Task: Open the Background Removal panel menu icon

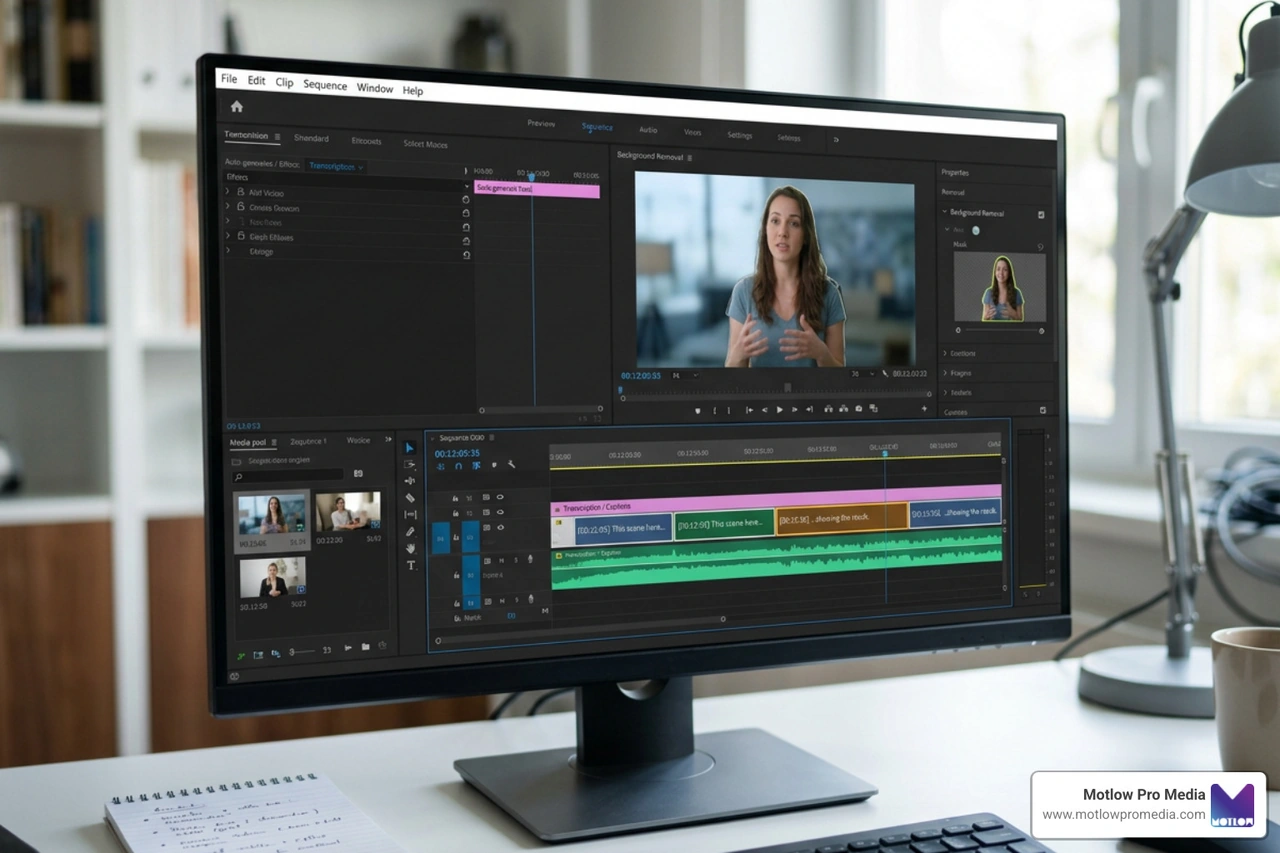Action: [690, 157]
